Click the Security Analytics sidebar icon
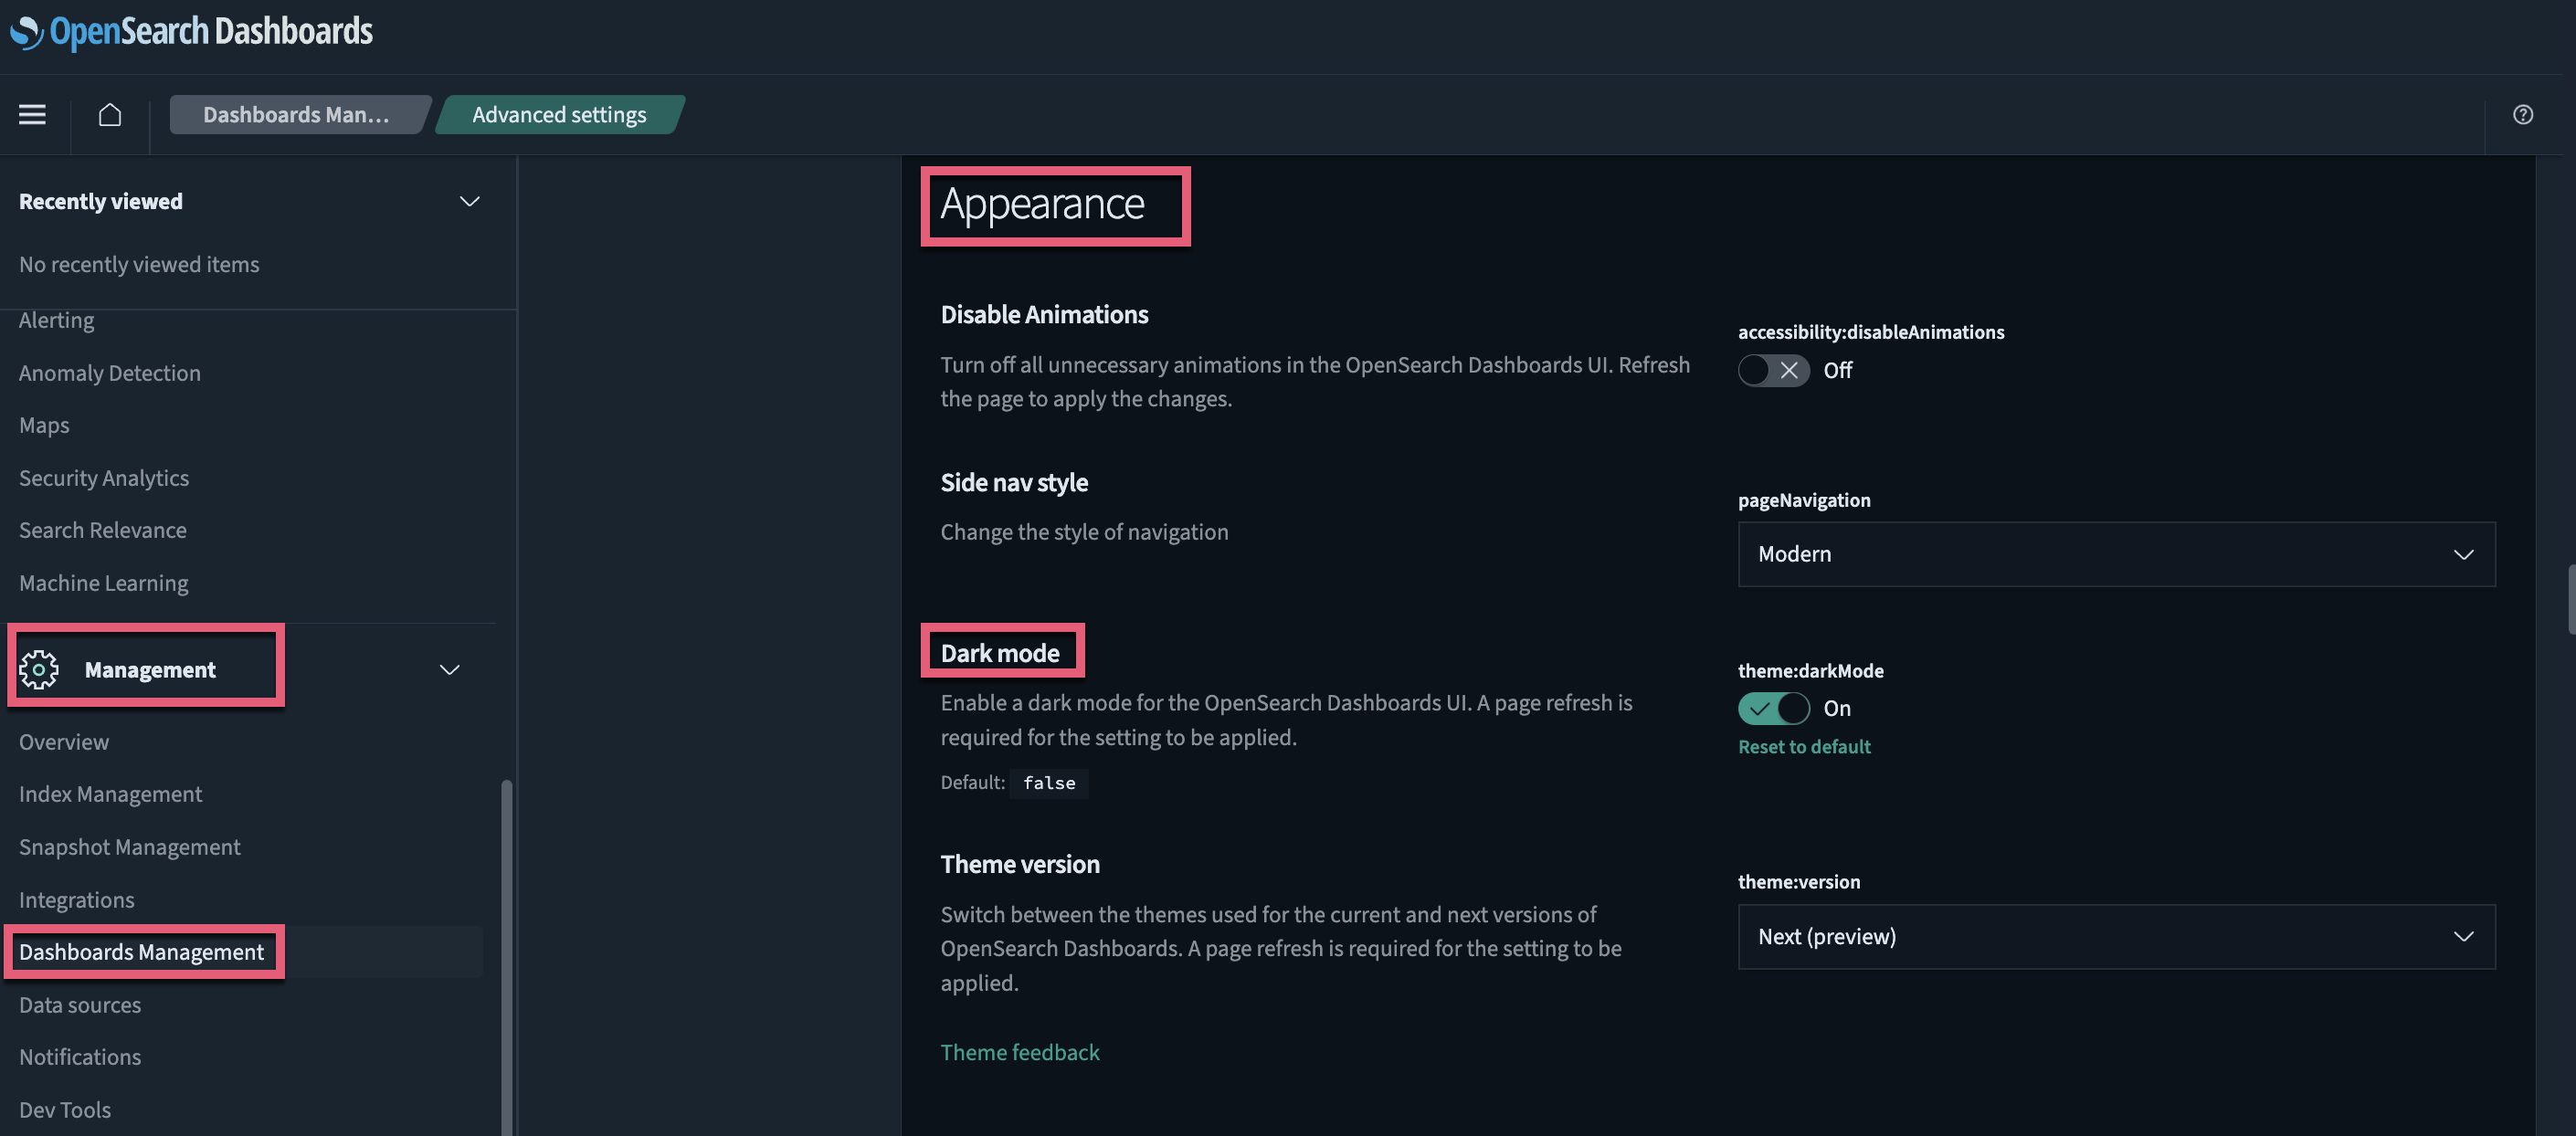 click(x=105, y=476)
